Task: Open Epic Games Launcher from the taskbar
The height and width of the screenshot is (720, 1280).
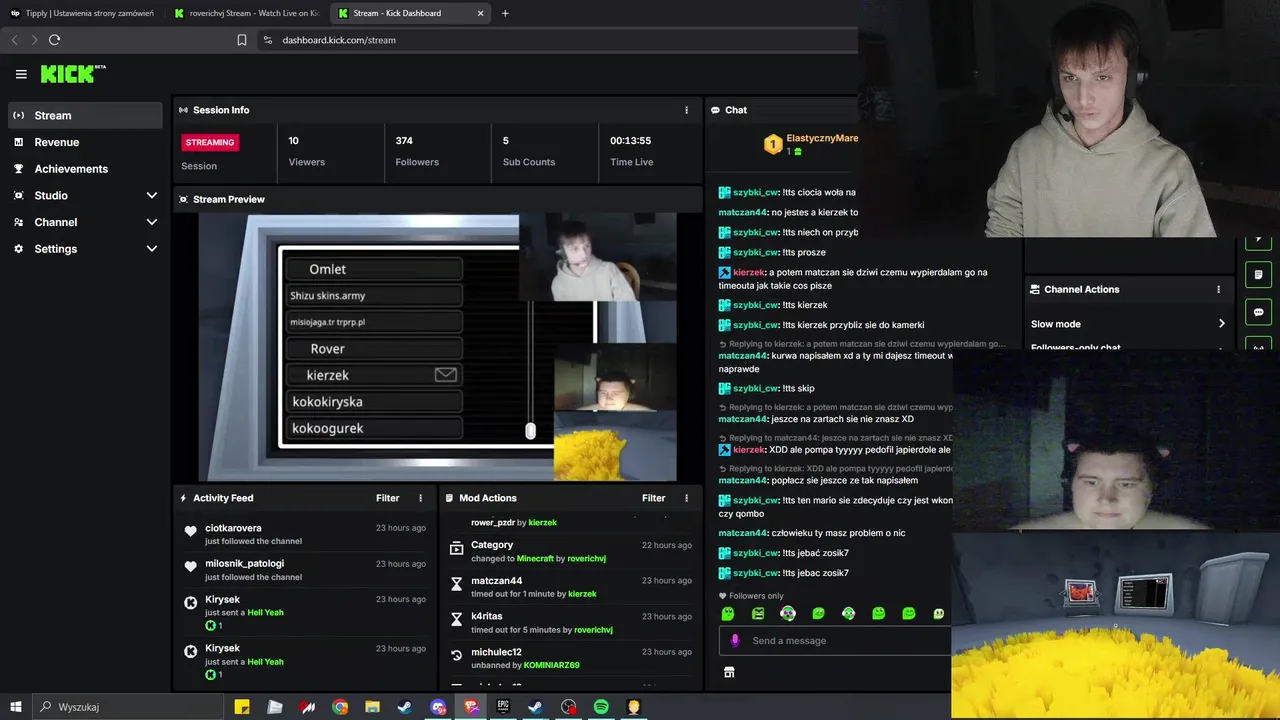Action: pos(503,707)
